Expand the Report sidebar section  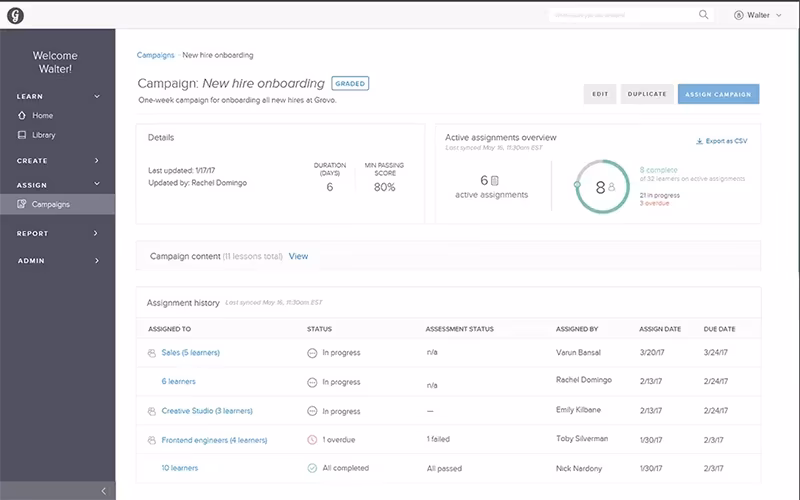97,234
